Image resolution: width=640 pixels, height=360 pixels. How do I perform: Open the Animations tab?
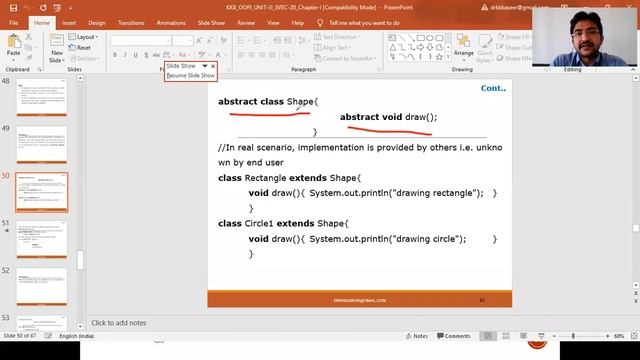(x=171, y=23)
